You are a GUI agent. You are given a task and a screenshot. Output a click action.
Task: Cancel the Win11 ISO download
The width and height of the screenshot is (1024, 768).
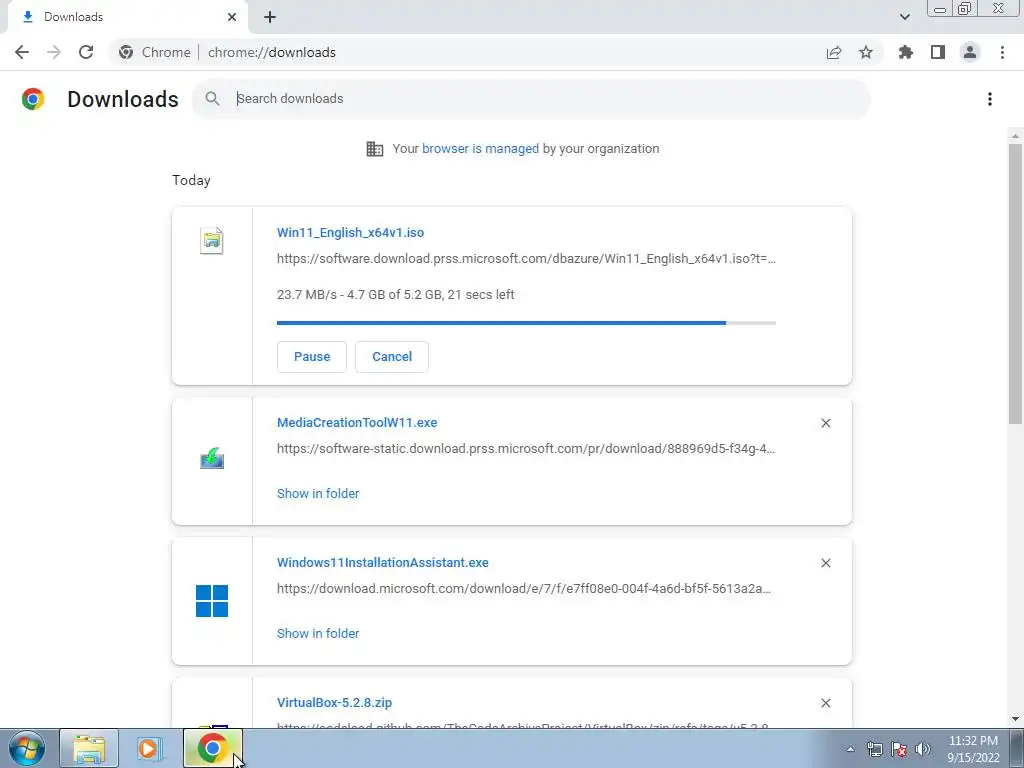point(392,357)
